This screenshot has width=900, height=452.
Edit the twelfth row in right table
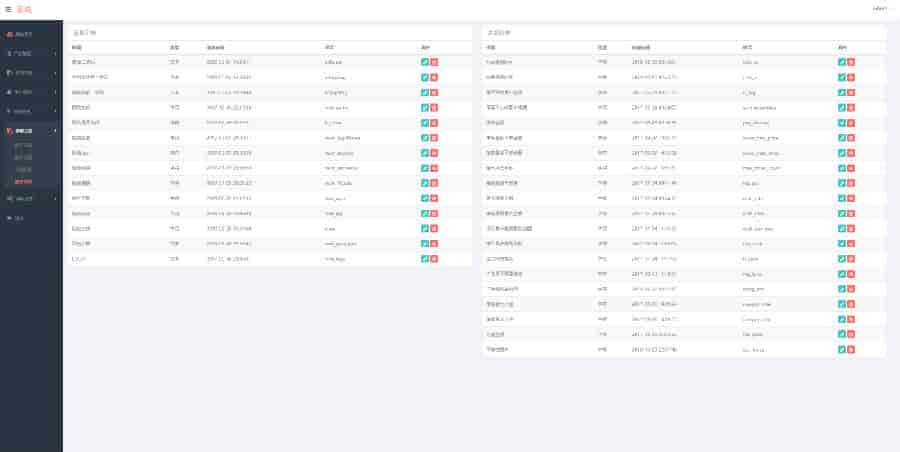pos(841,229)
